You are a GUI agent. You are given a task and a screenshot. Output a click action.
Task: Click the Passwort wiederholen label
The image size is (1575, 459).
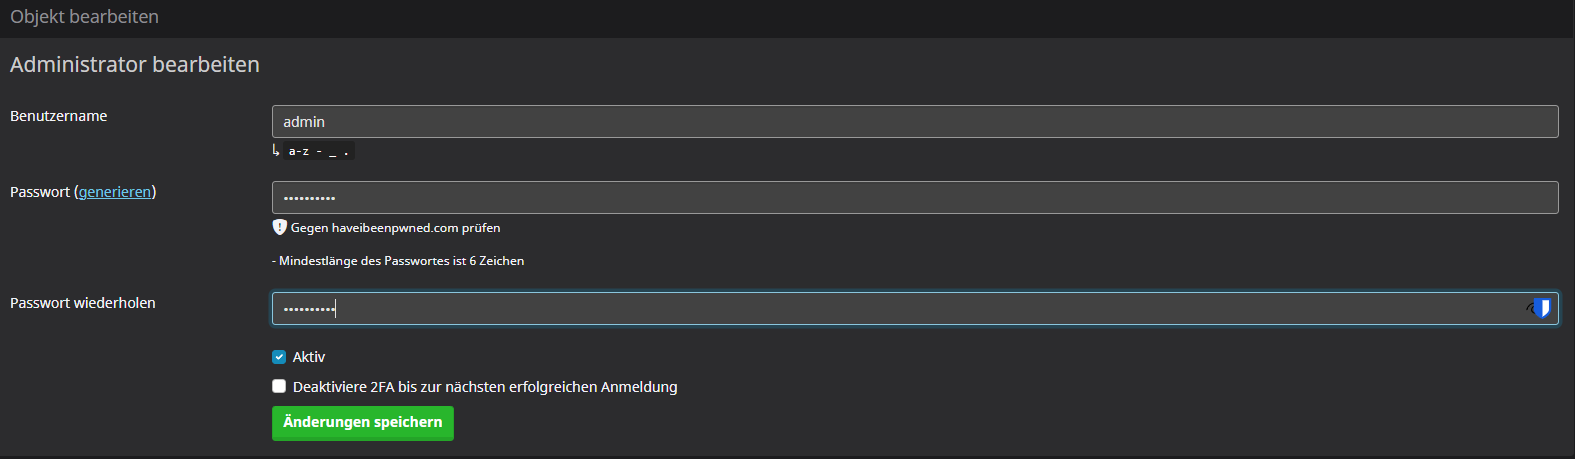pos(83,303)
